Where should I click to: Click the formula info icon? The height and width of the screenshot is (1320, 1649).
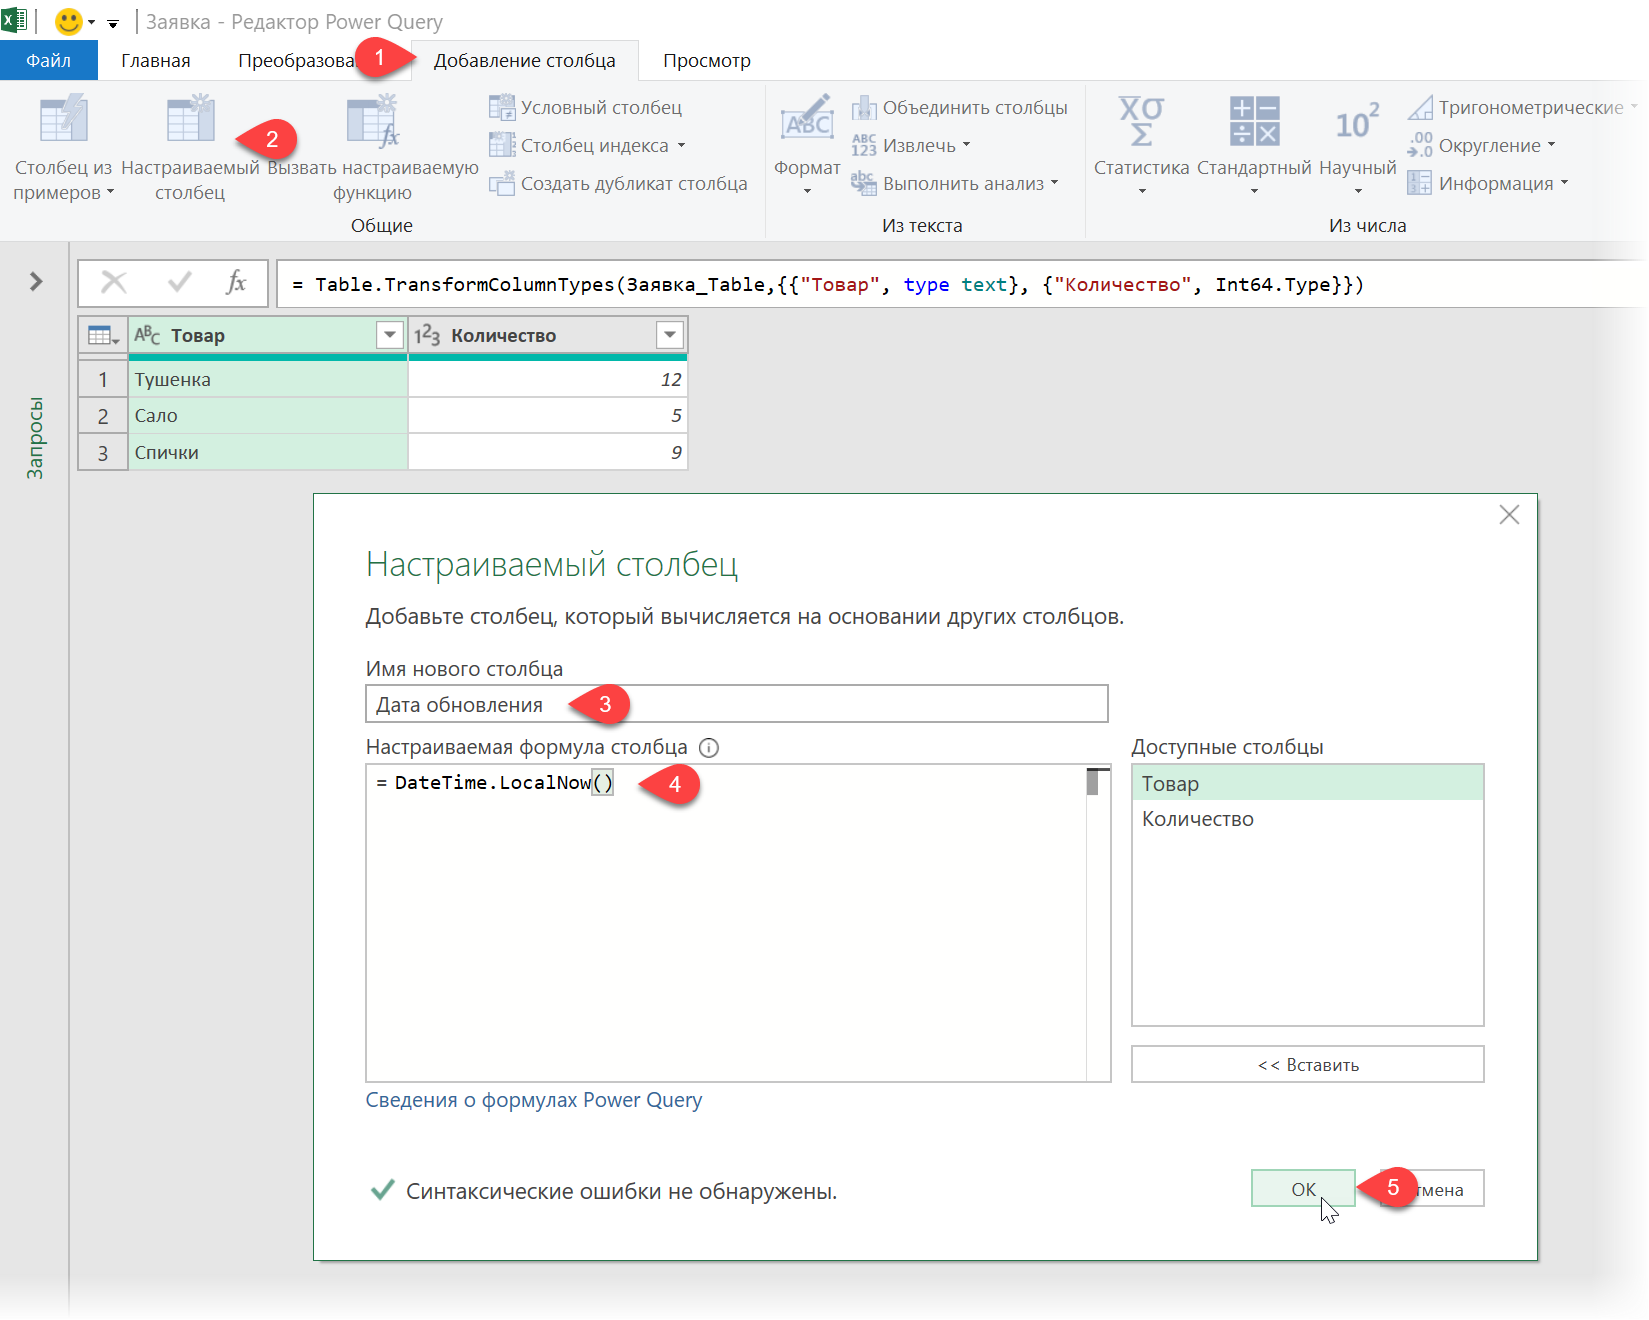point(709,747)
